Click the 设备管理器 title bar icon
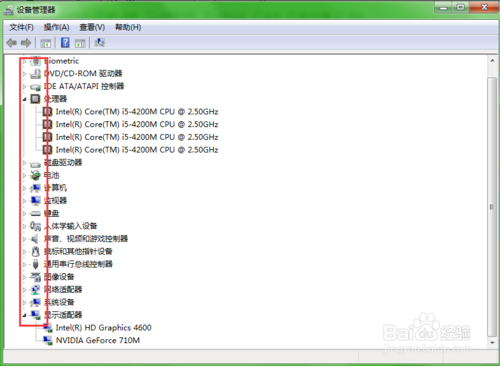This screenshot has height=366, width=500. point(9,10)
